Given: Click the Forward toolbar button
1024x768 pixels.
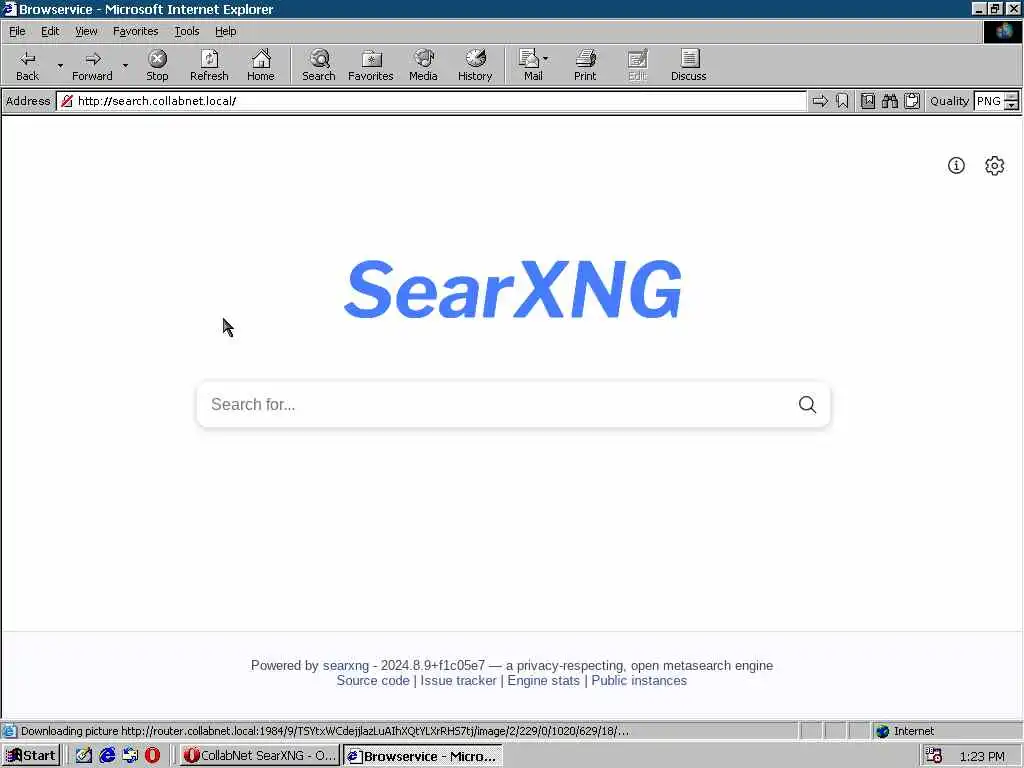Looking at the screenshot, I should (x=92, y=65).
